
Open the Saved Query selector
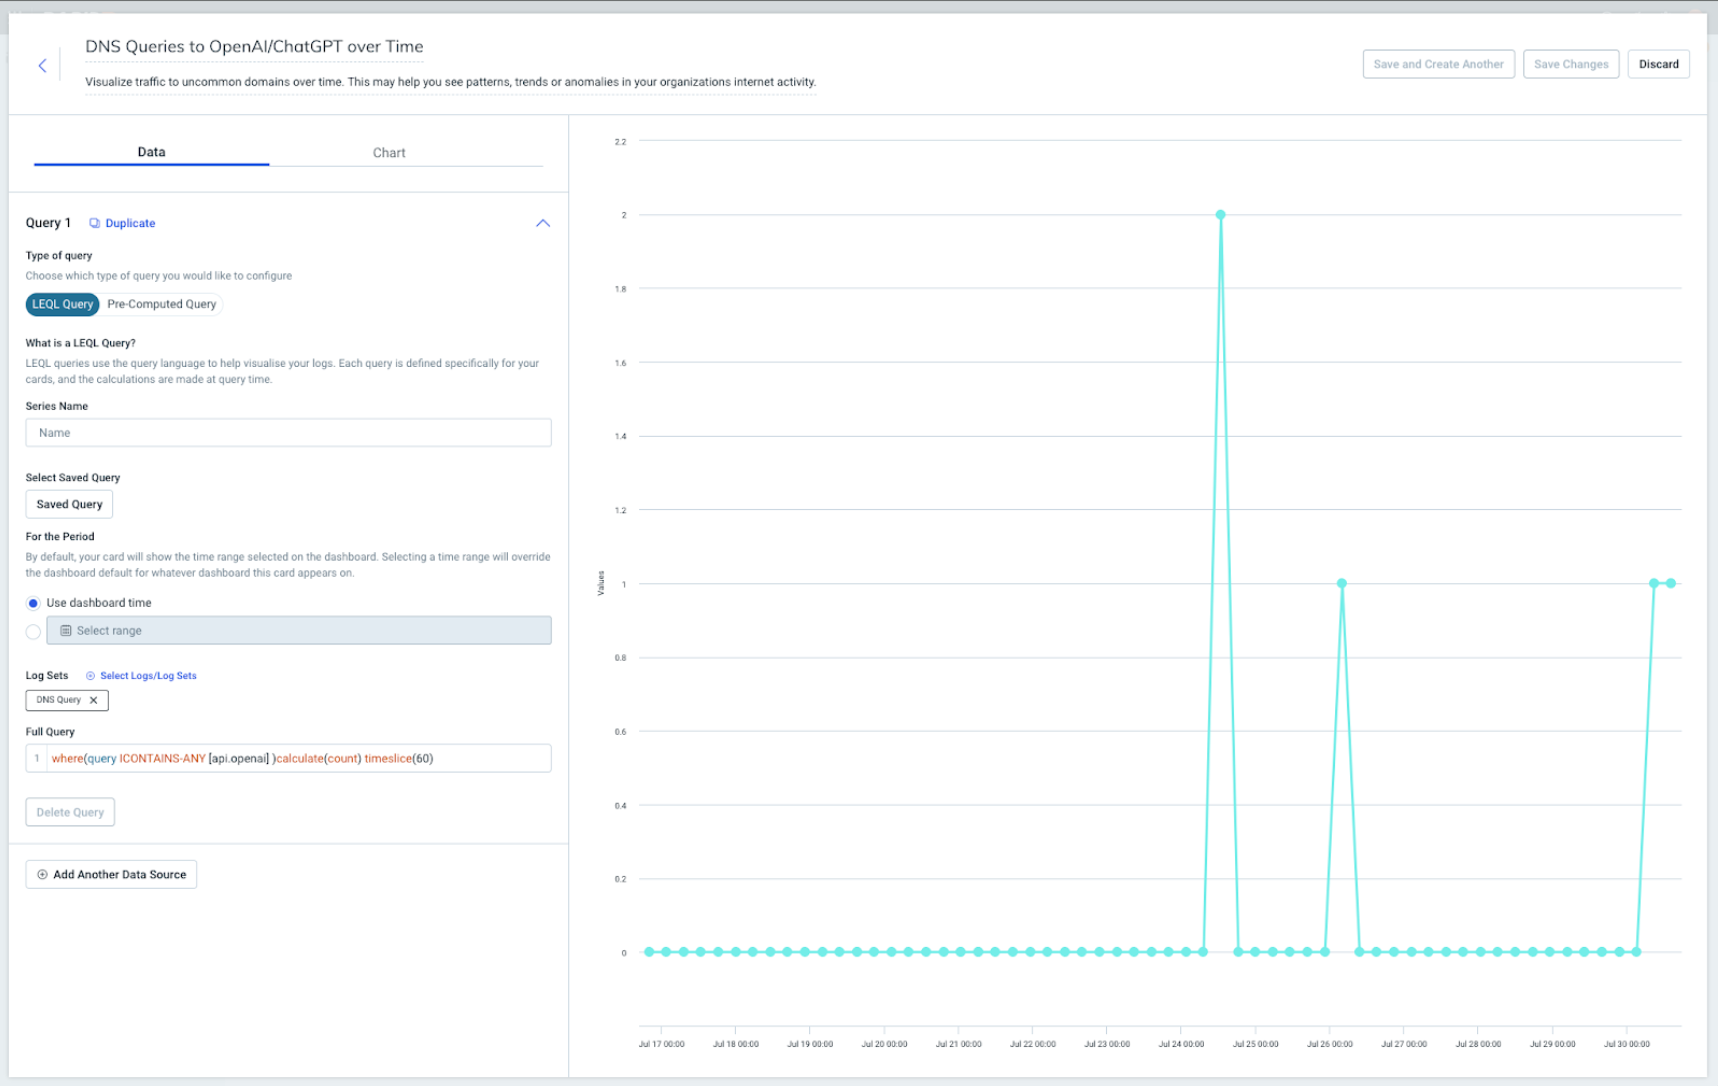point(69,505)
